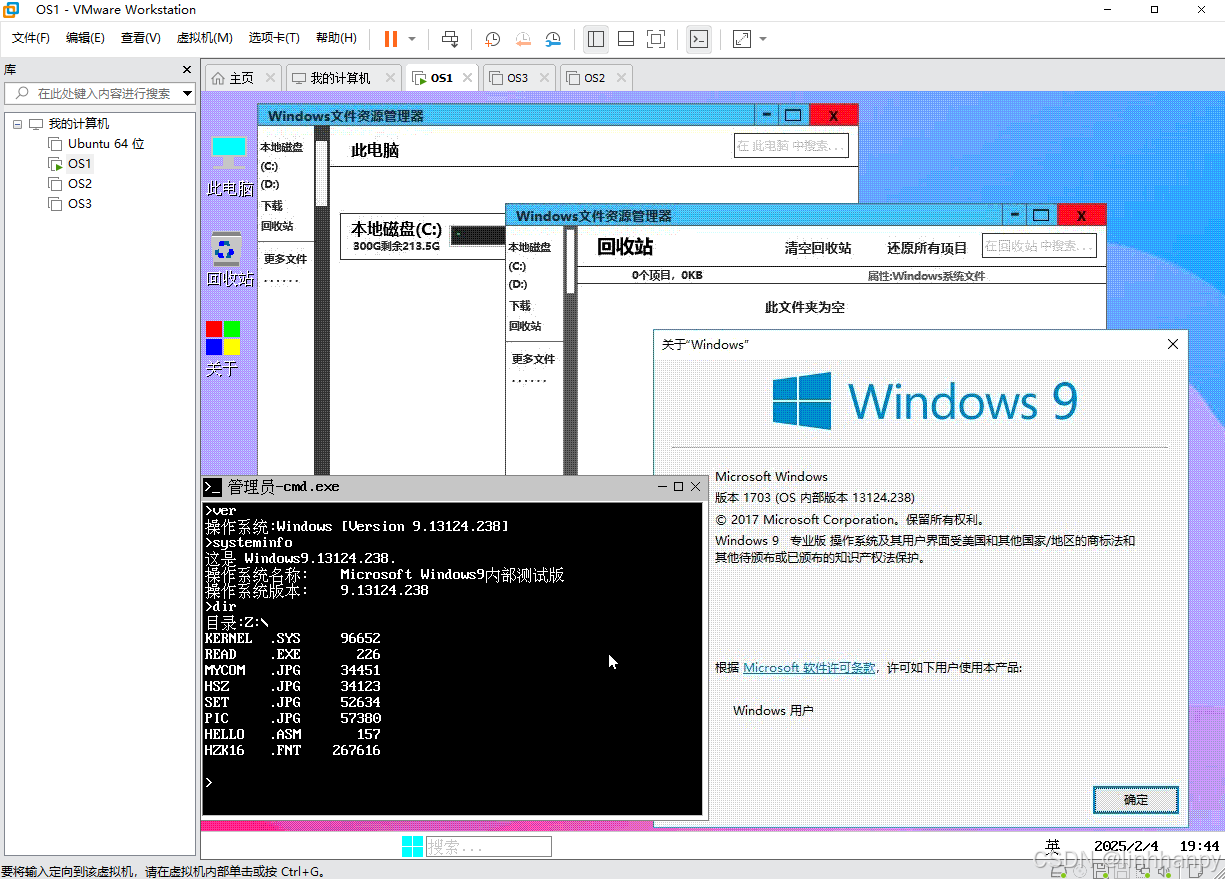The width and height of the screenshot is (1225, 879).
Task: Select OS1 in the library tree
Action: click(x=70, y=164)
